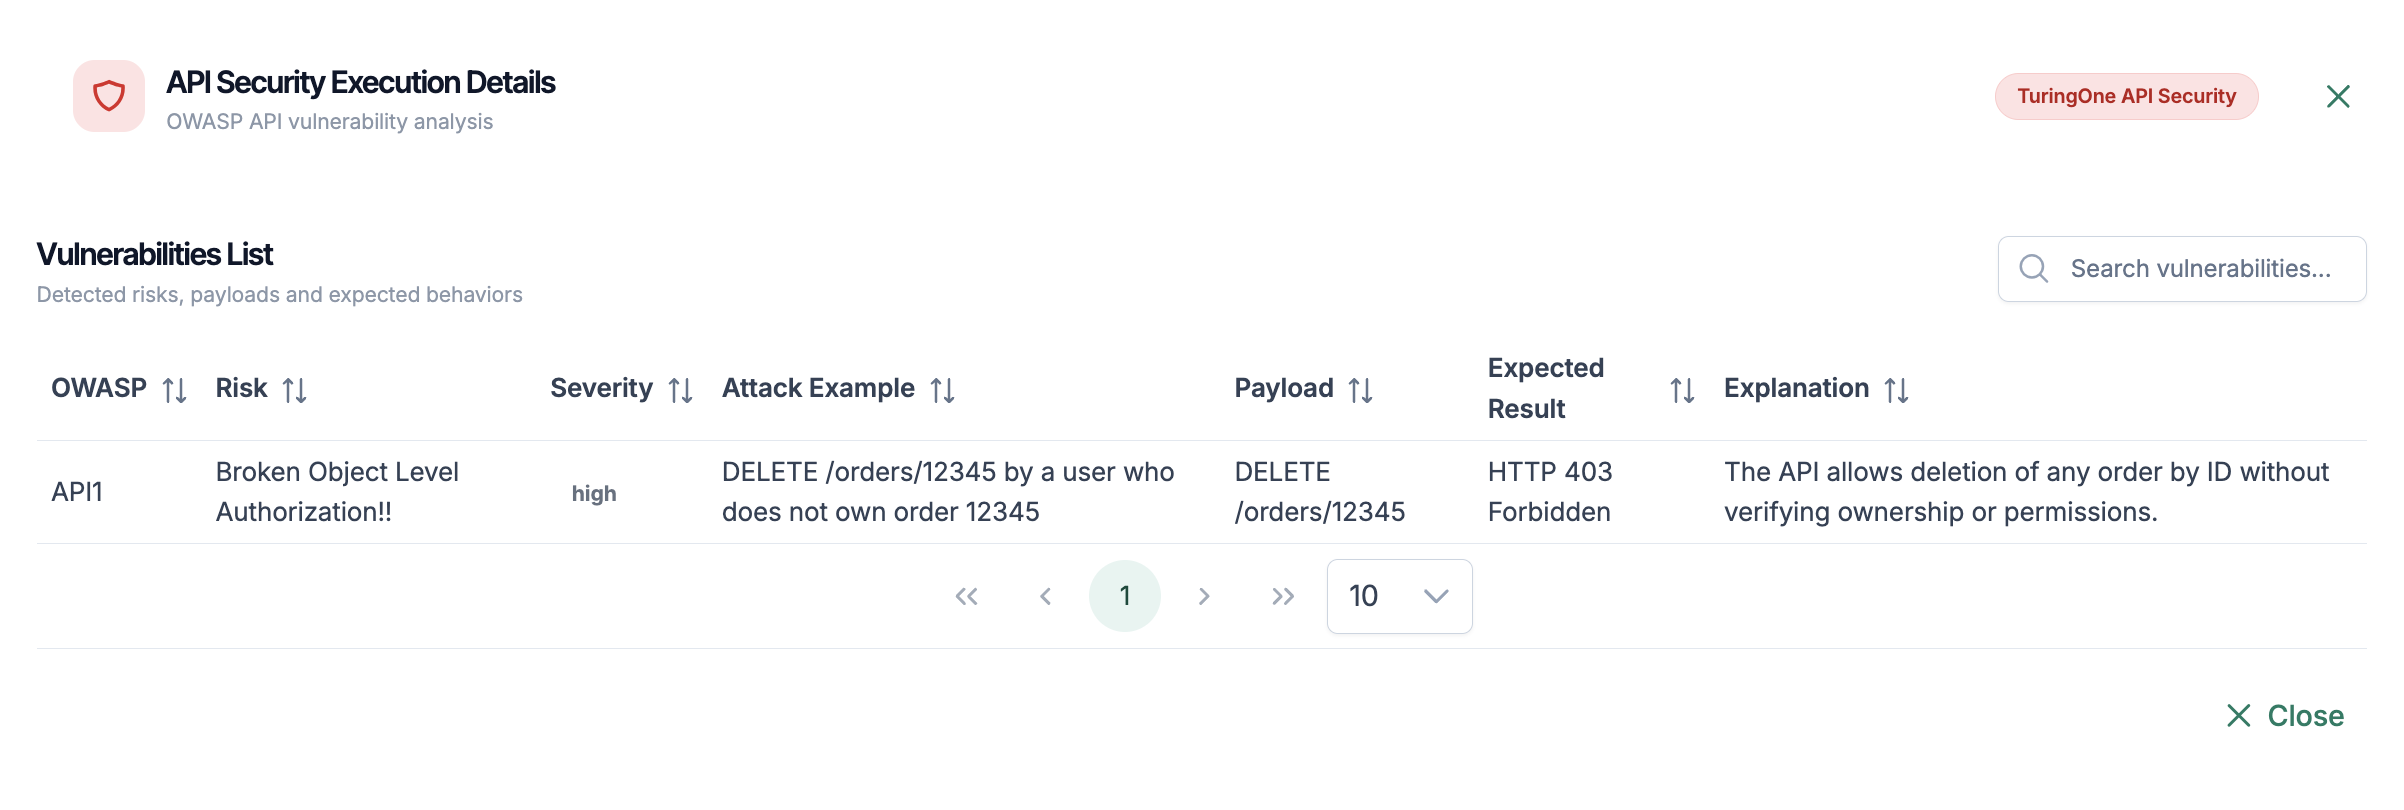2404x810 pixels.
Task: Focus the Search vulnerabilities field
Action: tap(2200, 269)
